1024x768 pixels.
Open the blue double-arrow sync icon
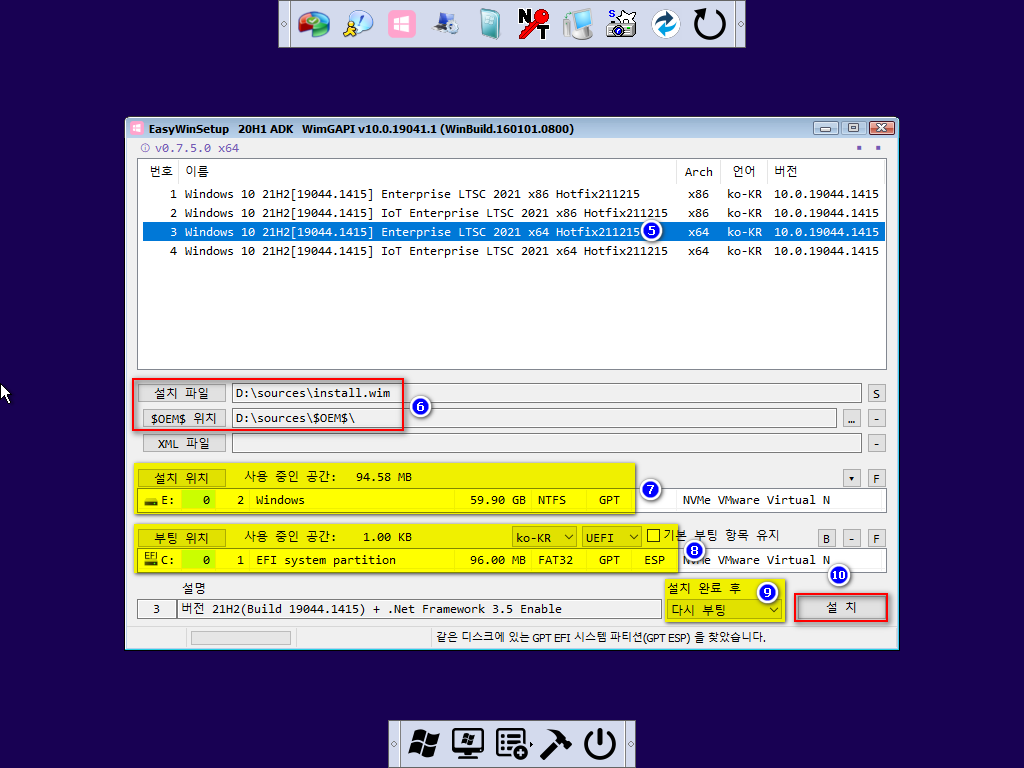click(x=665, y=24)
